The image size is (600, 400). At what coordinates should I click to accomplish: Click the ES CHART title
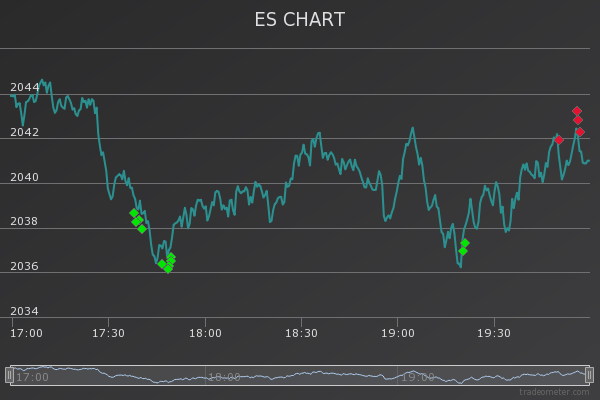[x=300, y=20]
